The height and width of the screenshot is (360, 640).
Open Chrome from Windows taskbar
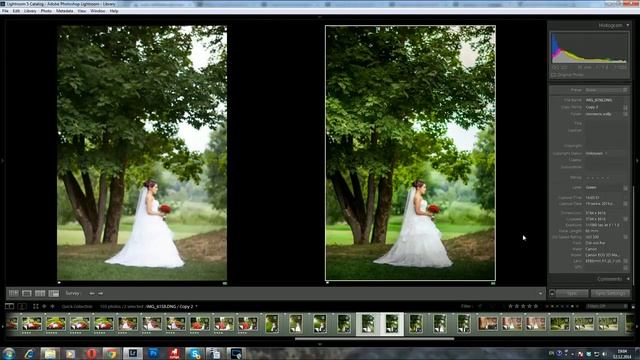click(x=111, y=353)
